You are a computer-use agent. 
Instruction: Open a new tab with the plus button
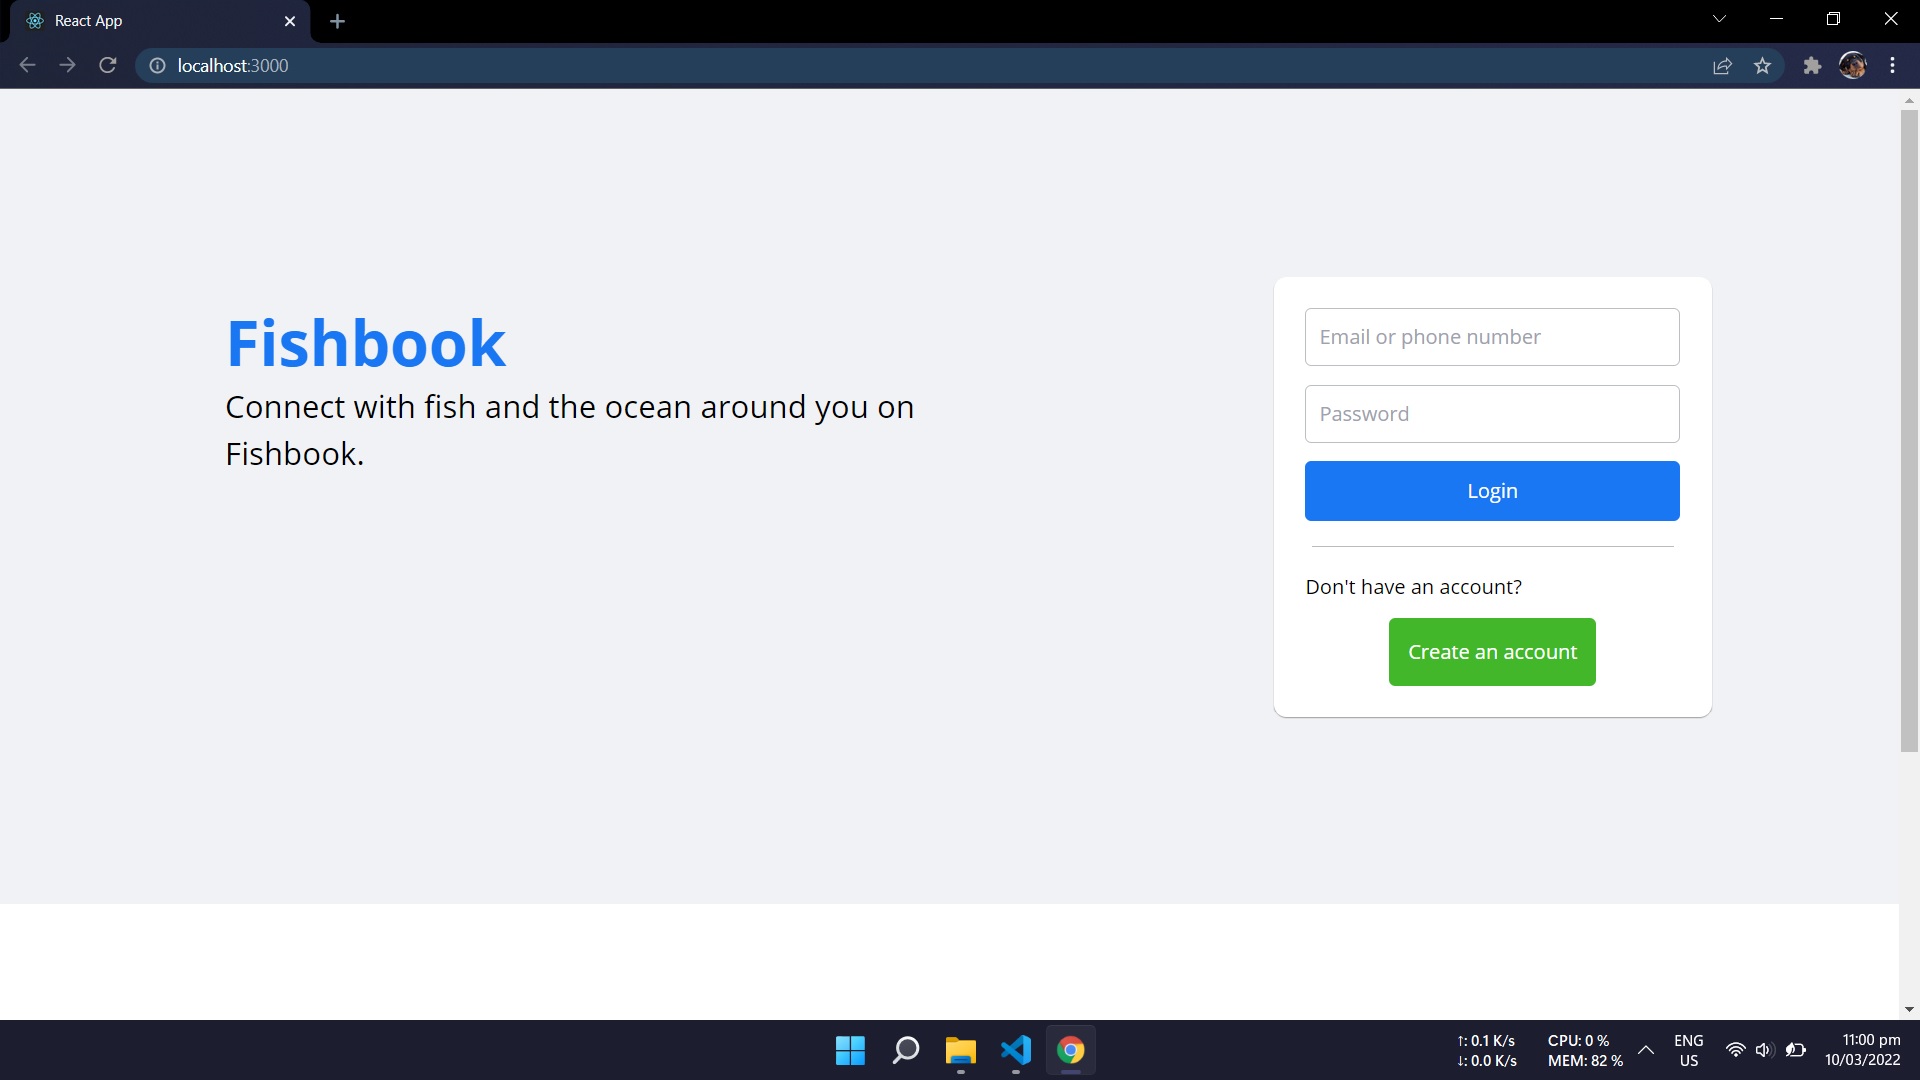pos(337,21)
